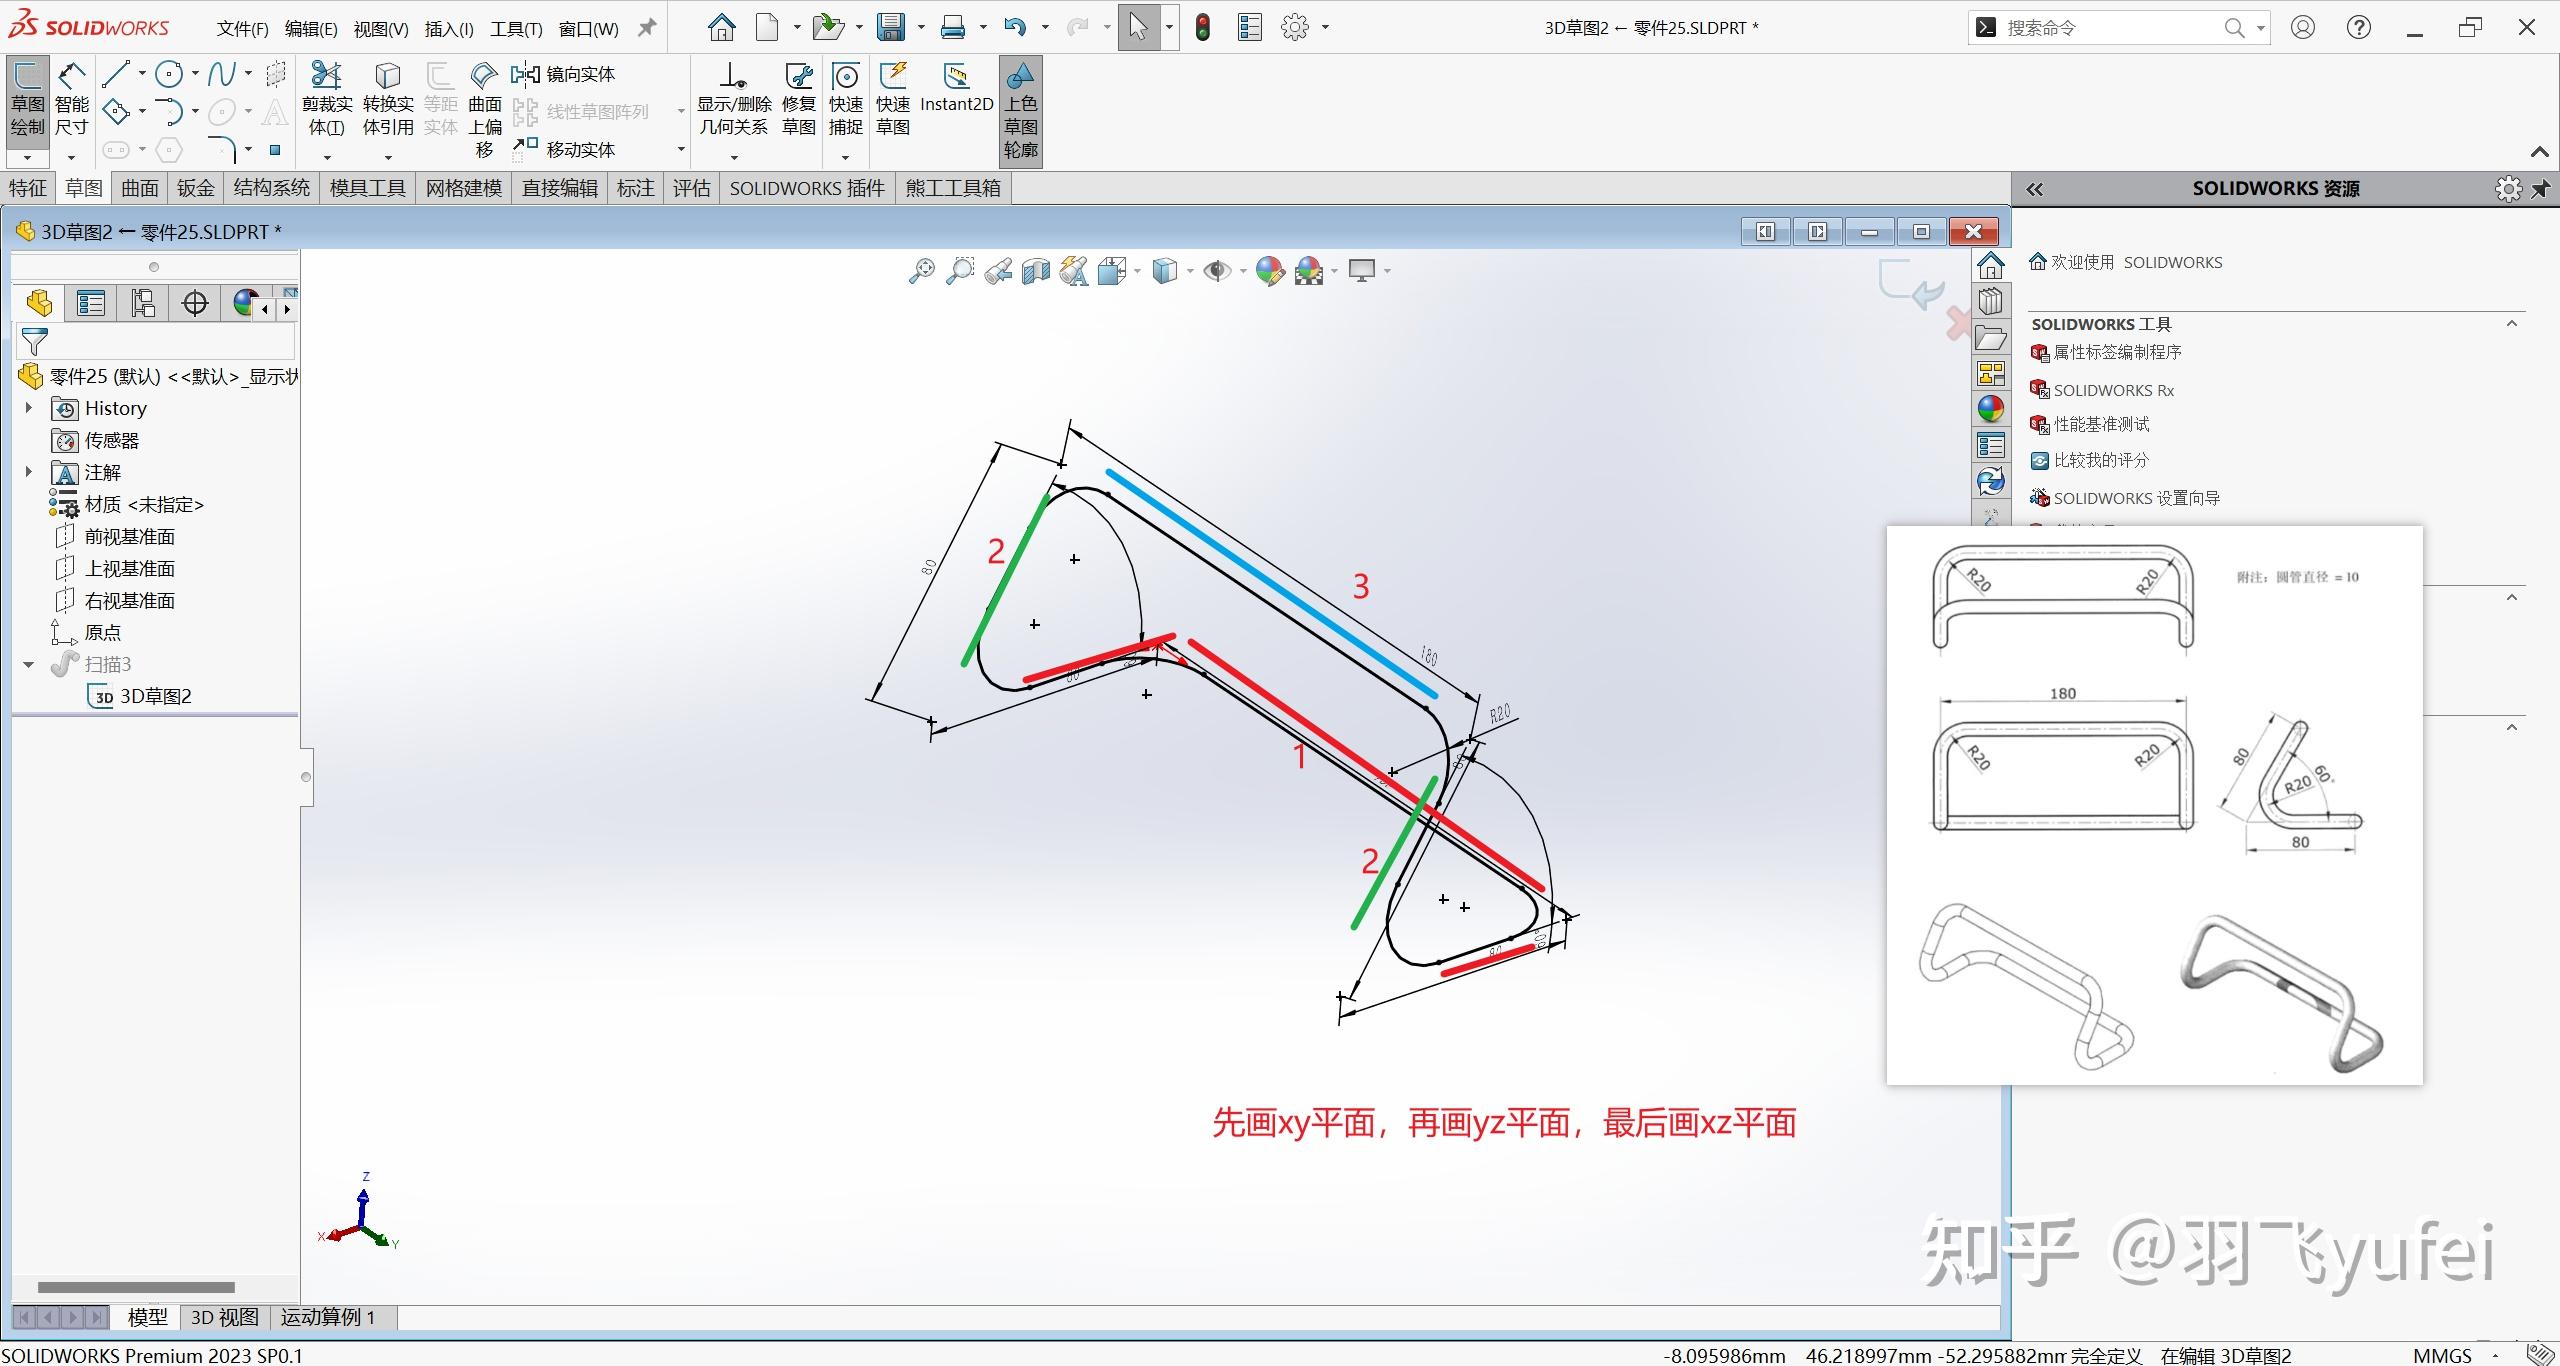
Task: Switch to the 钣金 ribbon tab
Action: click(195, 188)
